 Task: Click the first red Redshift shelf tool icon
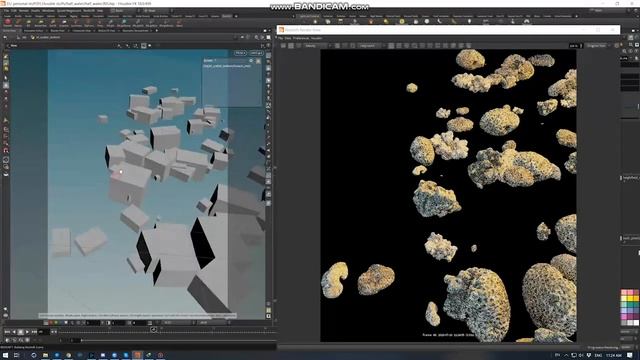8,22
